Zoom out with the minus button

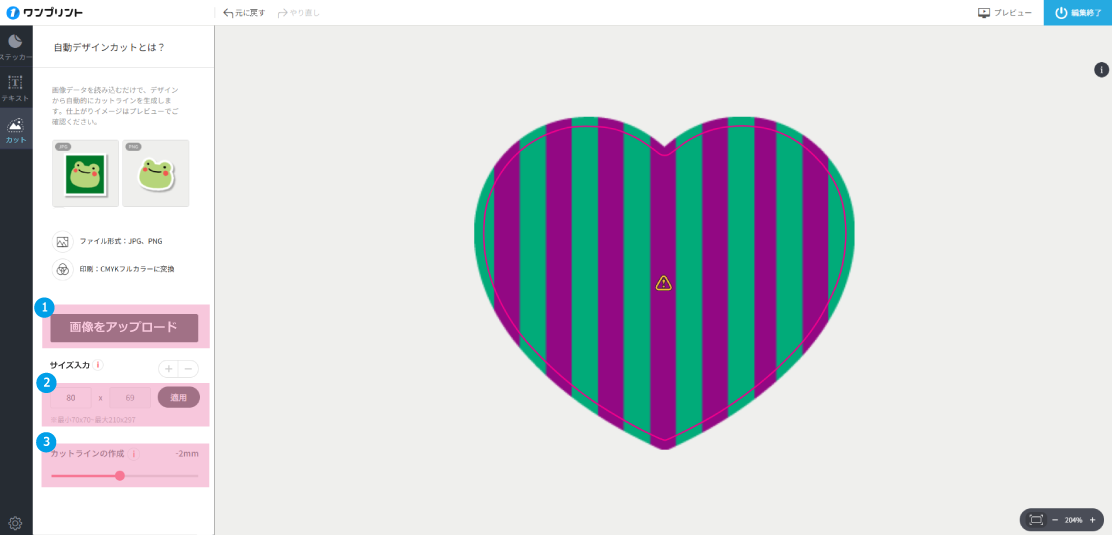pos(1055,520)
